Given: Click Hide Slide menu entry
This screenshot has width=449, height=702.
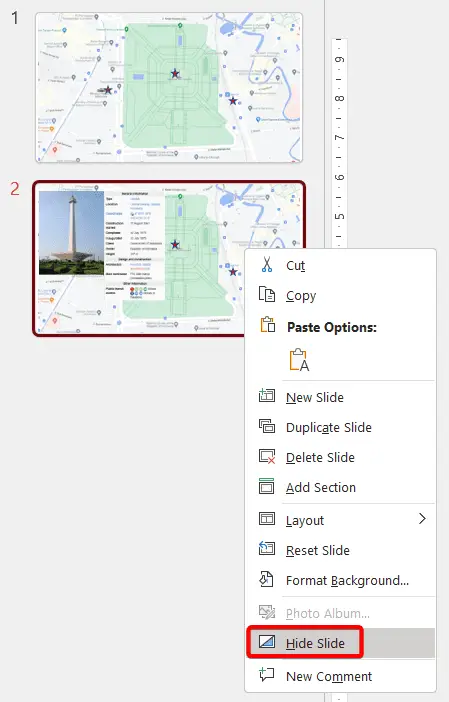Looking at the screenshot, I should 340,643.
